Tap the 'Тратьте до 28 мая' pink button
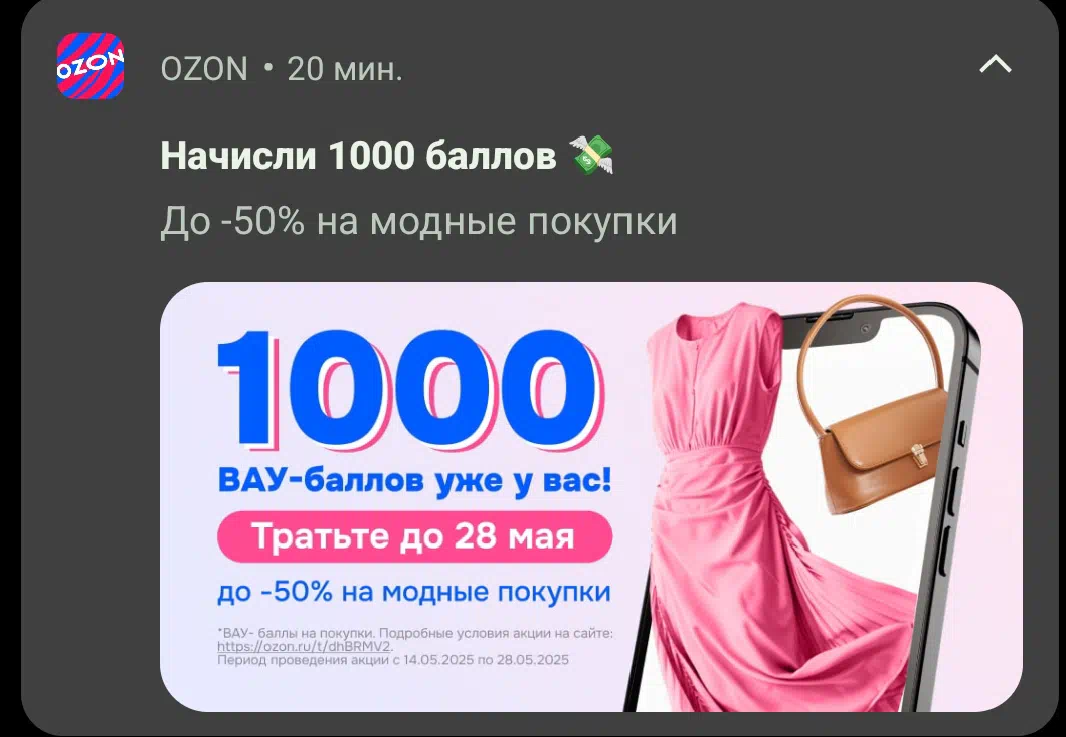The image size is (1066, 737). [x=414, y=536]
